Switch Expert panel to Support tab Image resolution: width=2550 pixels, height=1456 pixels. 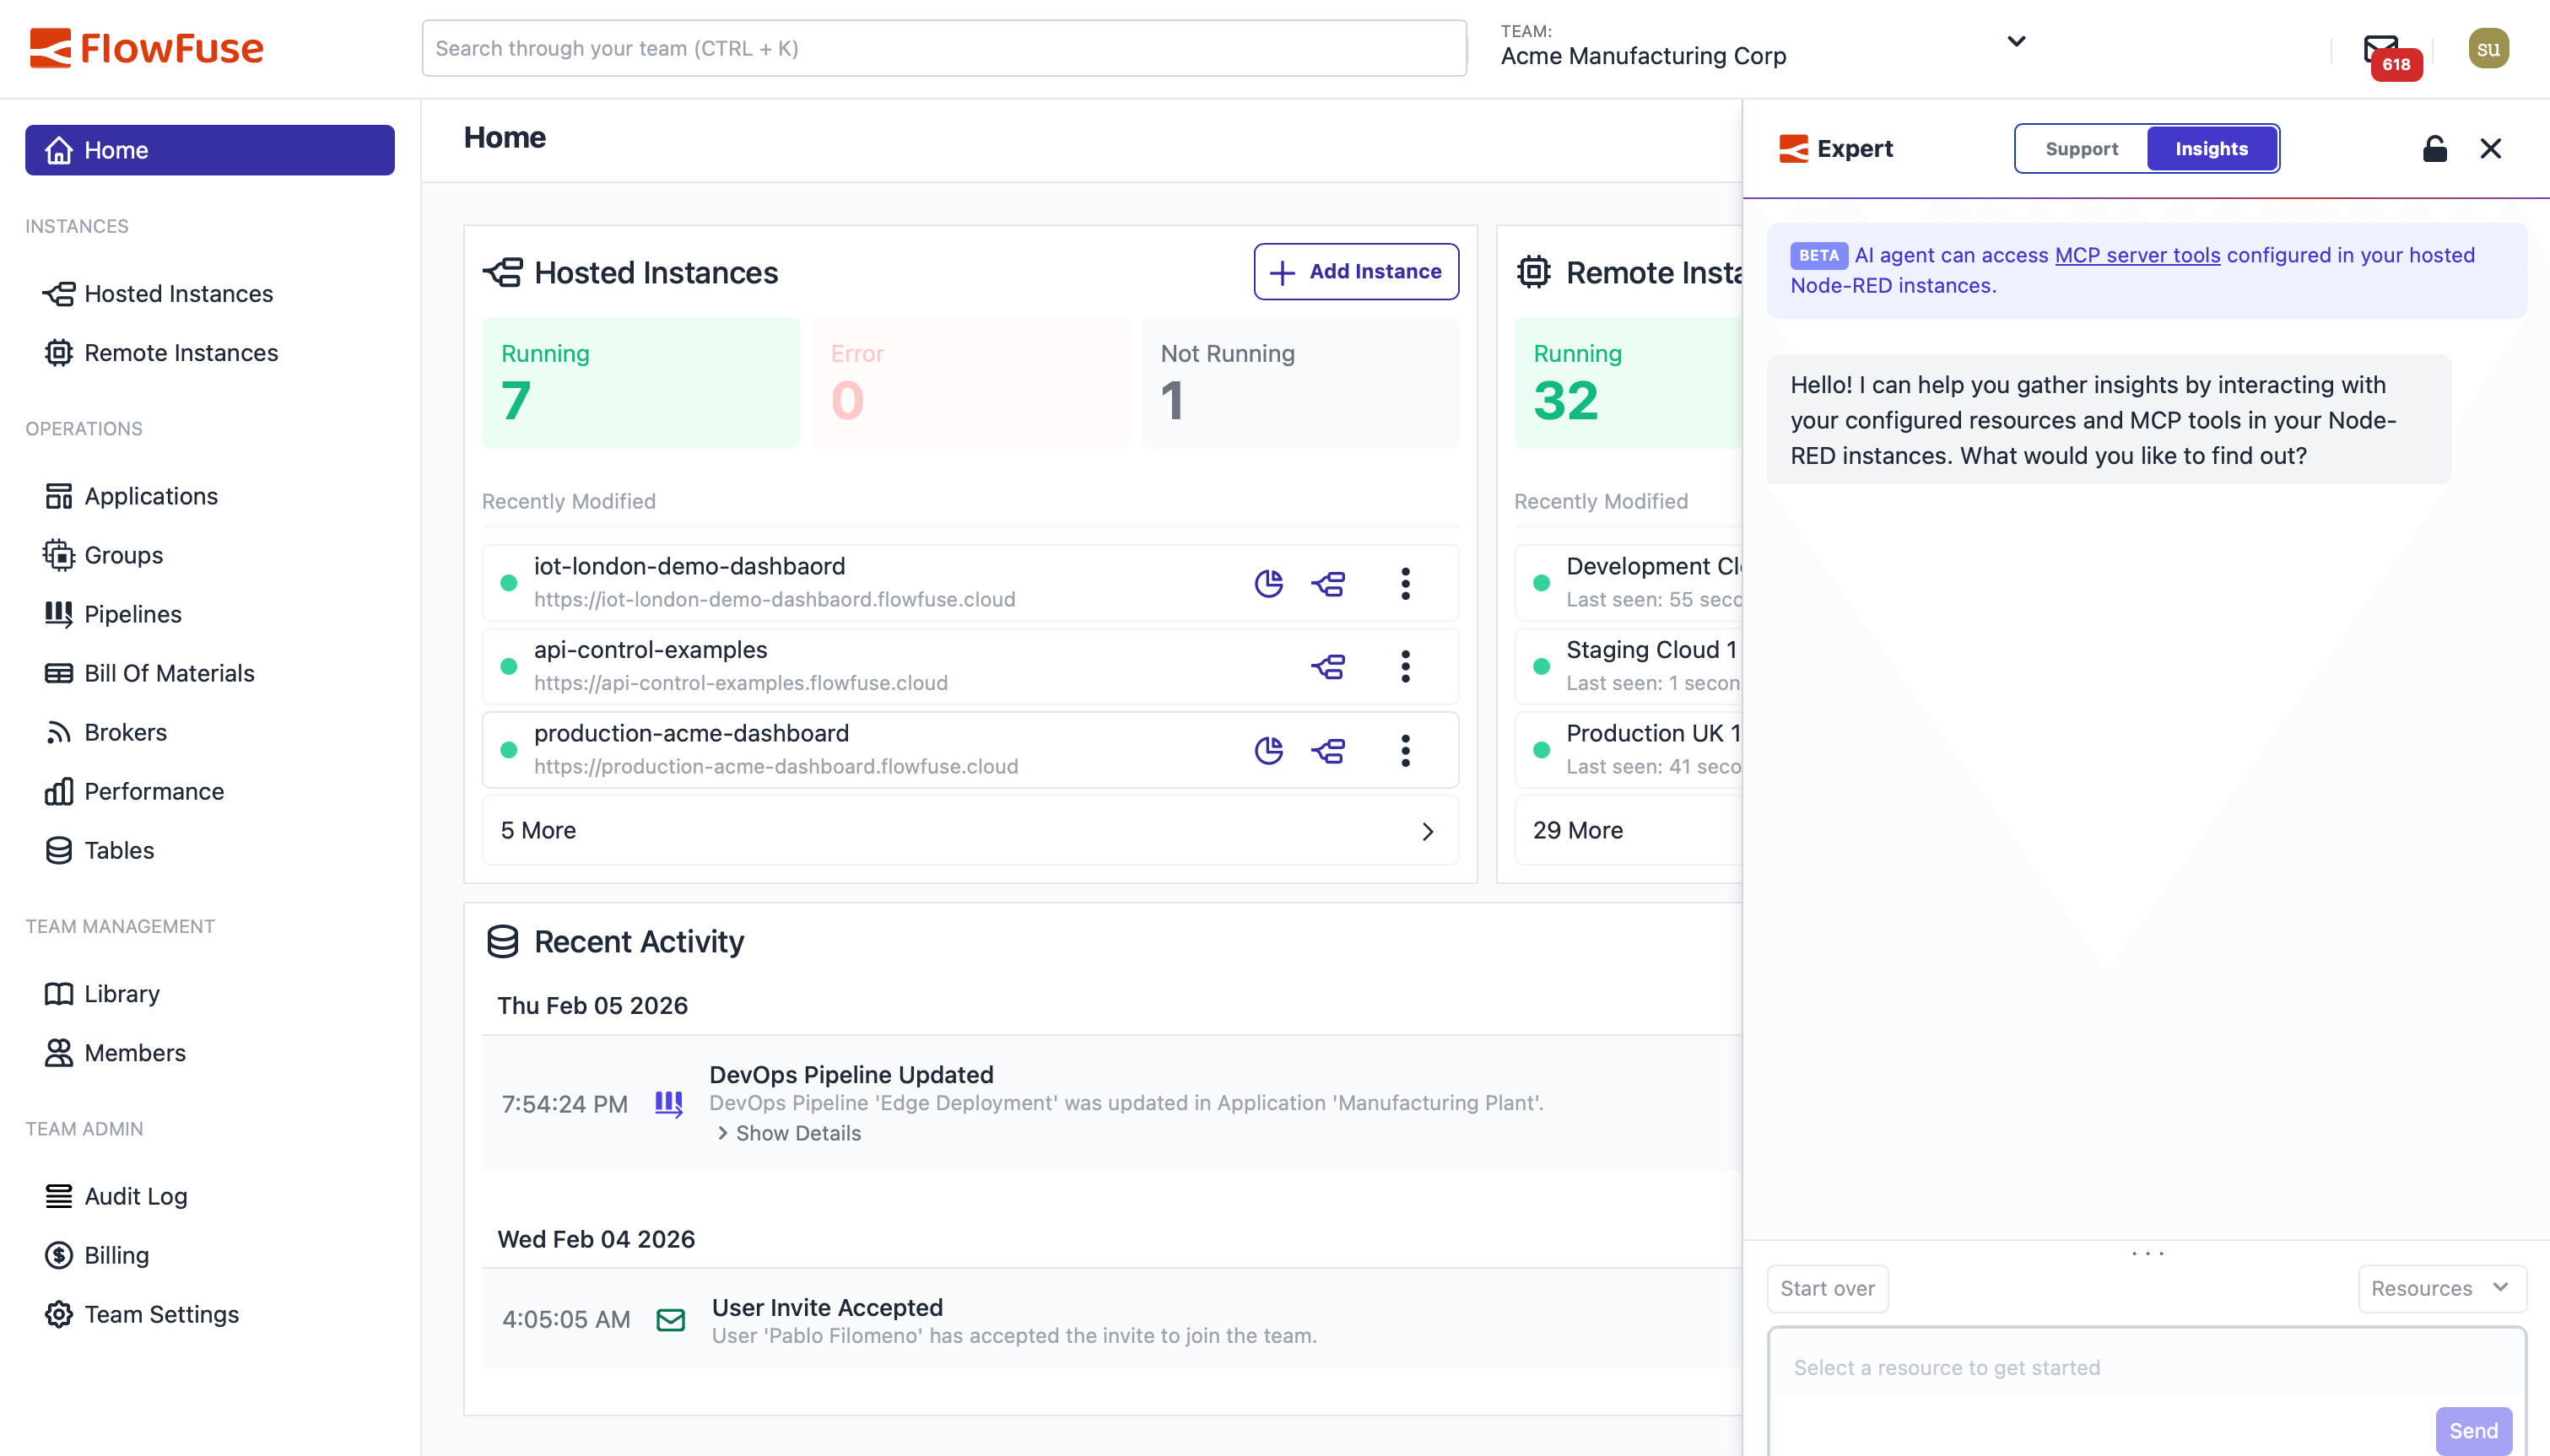coord(2081,148)
